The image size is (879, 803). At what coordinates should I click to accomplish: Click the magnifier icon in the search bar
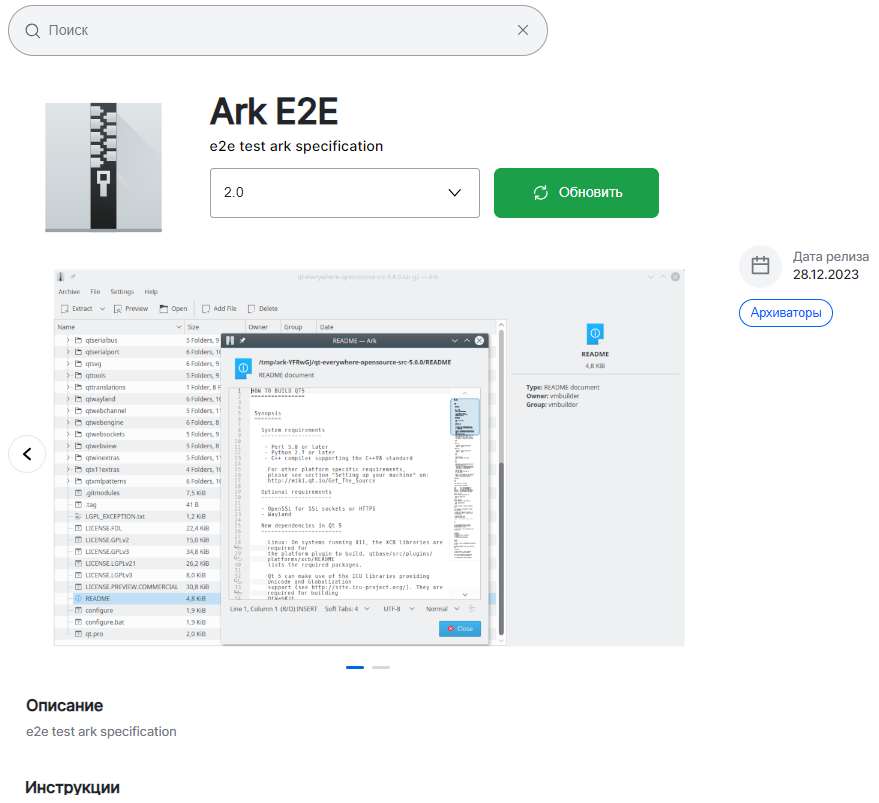[x=33, y=31]
